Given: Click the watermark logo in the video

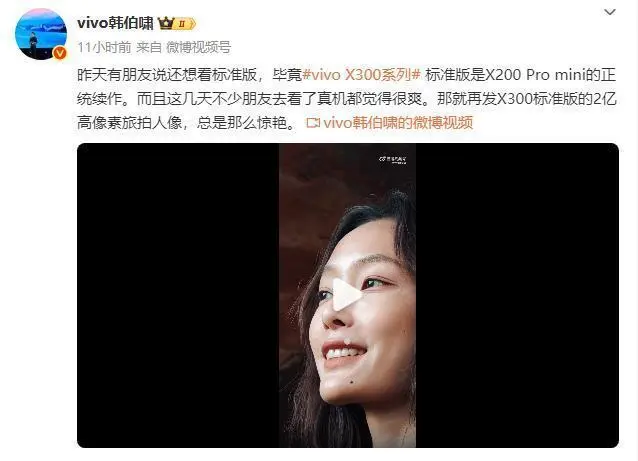Looking at the screenshot, I should click(x=393, y=159).
